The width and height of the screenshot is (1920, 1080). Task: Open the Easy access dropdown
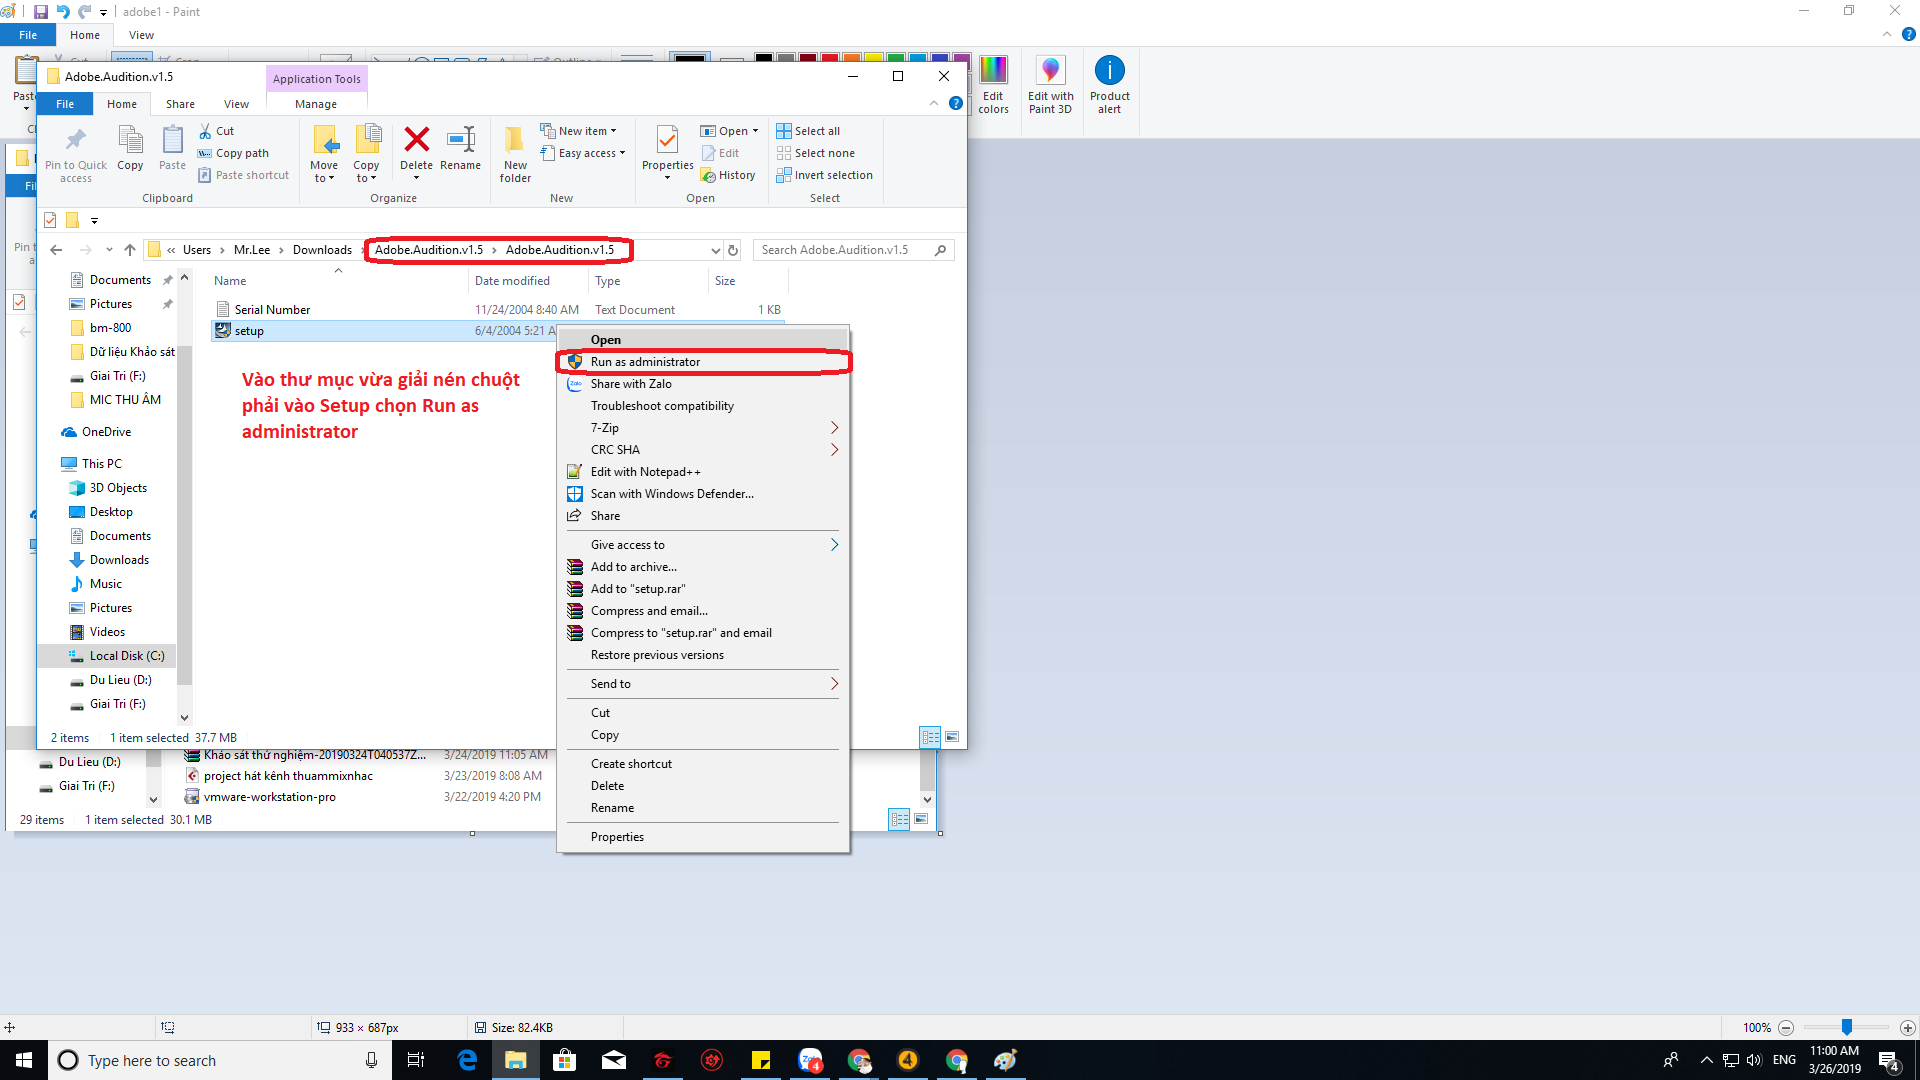tap(583, 153)
